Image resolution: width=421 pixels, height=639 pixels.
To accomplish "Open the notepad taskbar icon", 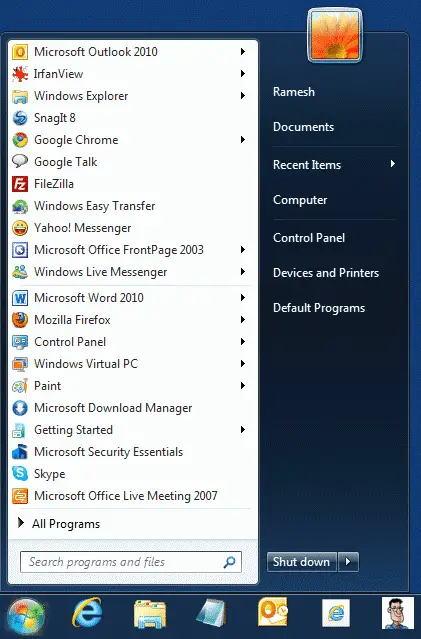I will pos(211,613).
